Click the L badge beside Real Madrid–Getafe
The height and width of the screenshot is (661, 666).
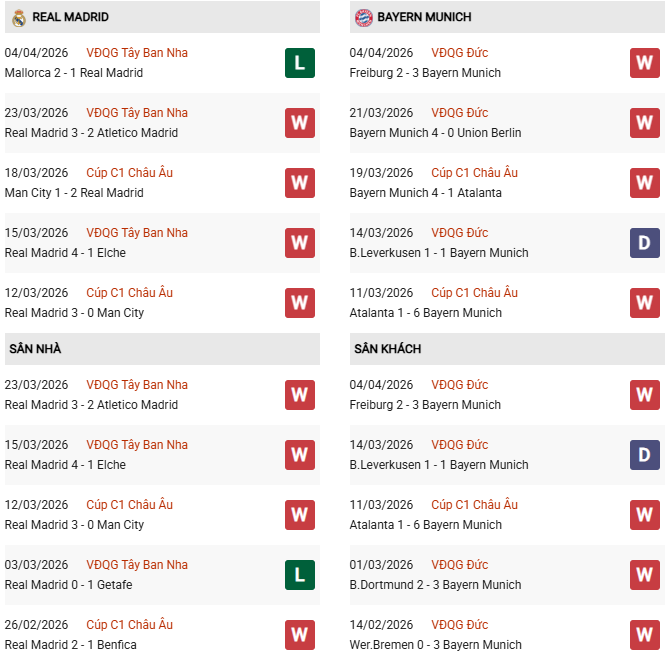[300, 575]
